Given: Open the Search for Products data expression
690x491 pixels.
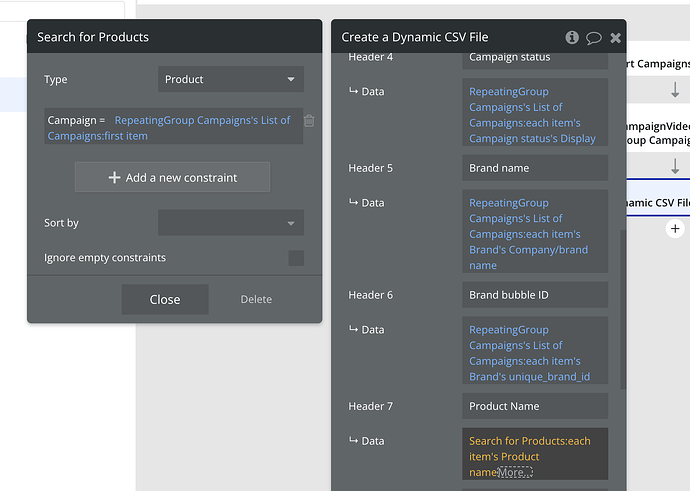Looking at the screenshot, I should (530, 449).
